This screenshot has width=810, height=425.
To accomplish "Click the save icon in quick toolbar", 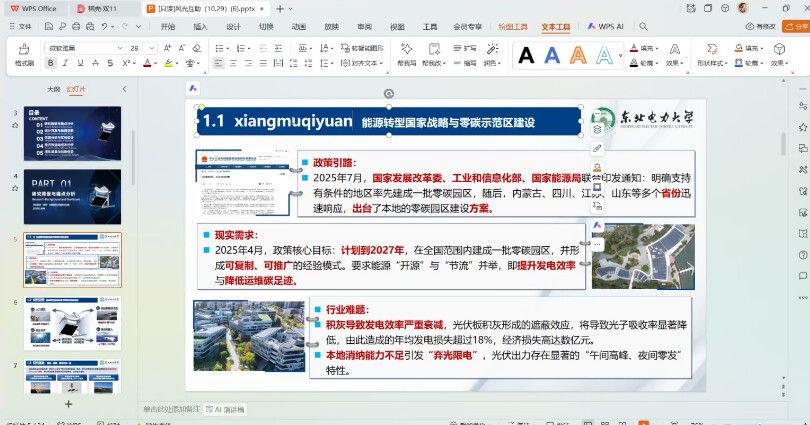I will (51, 27).
